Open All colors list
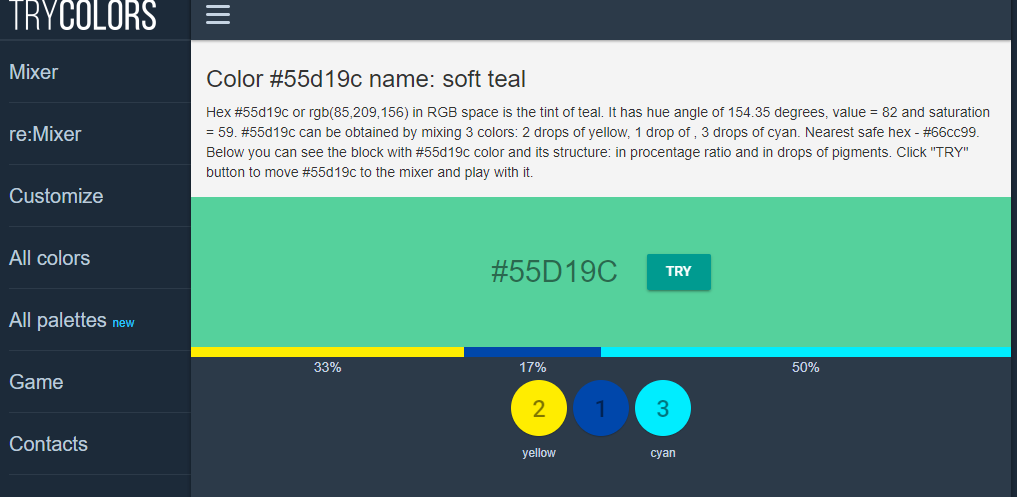This screenshot has width=1017, height=497. click(x=50, y=258)
